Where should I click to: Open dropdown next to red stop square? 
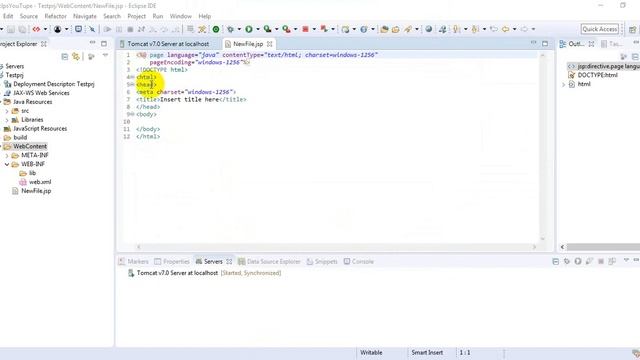point(314,29)
